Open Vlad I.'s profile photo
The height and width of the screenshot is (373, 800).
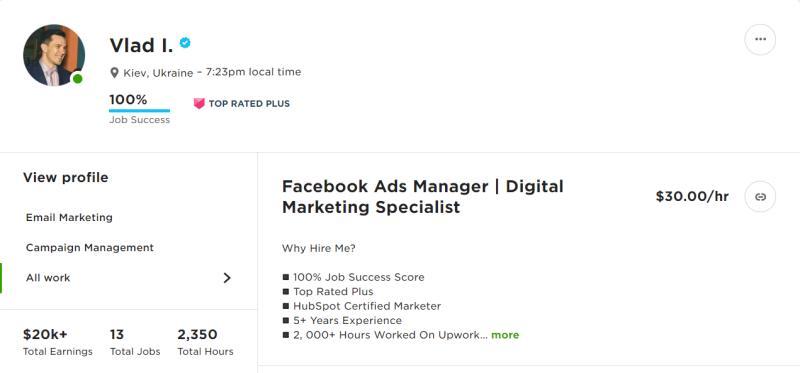[54, 55]
